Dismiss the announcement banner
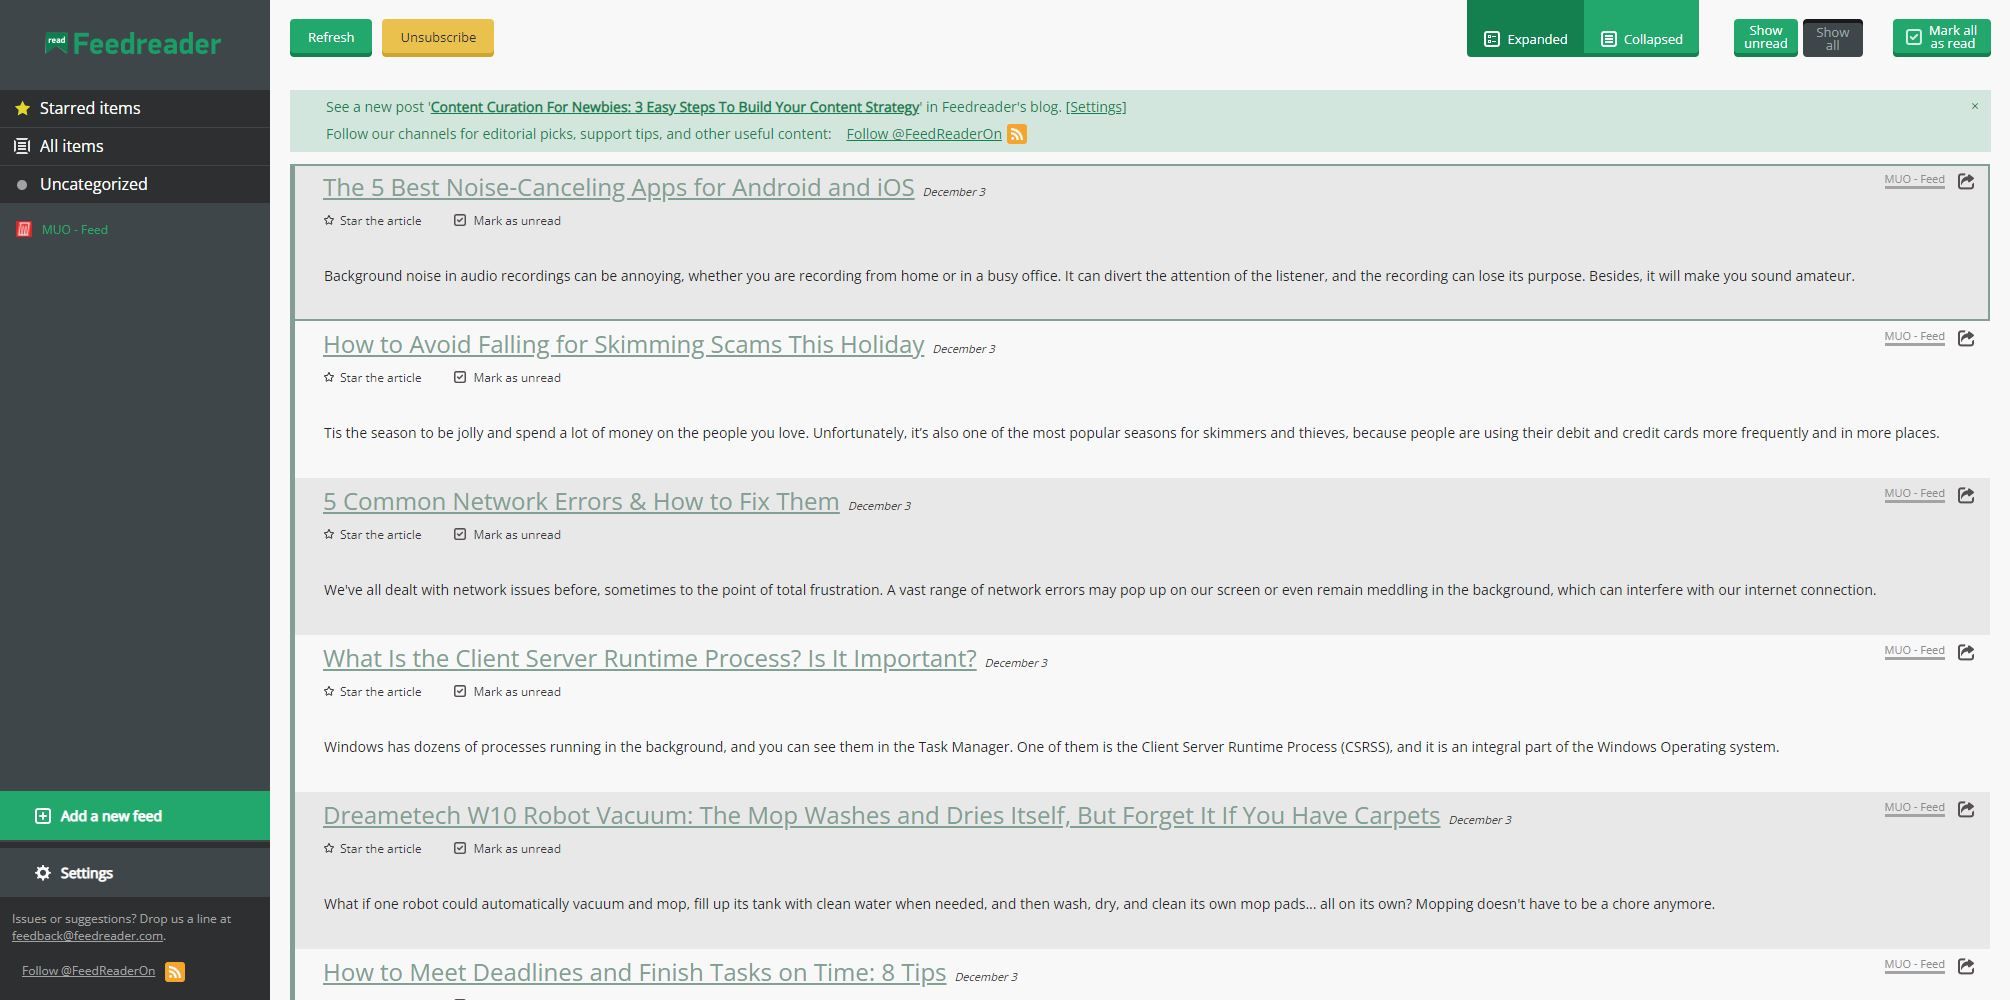2010x1000 pixels. [1974, 106]
